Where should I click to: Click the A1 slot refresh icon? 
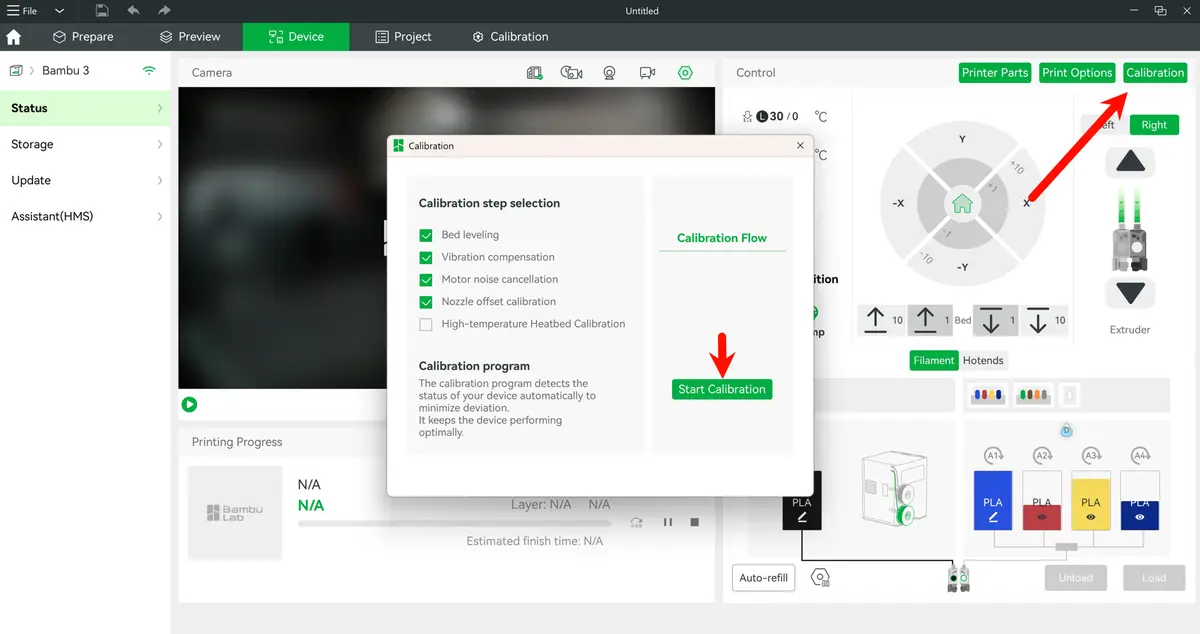994,456
